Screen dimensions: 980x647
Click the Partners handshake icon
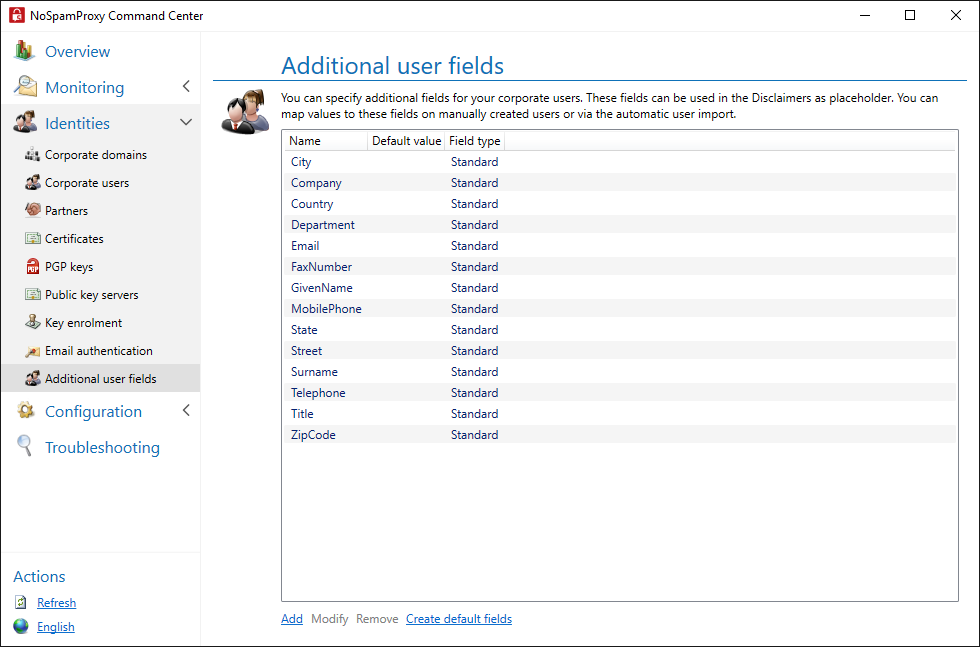(x=32, y=210)
